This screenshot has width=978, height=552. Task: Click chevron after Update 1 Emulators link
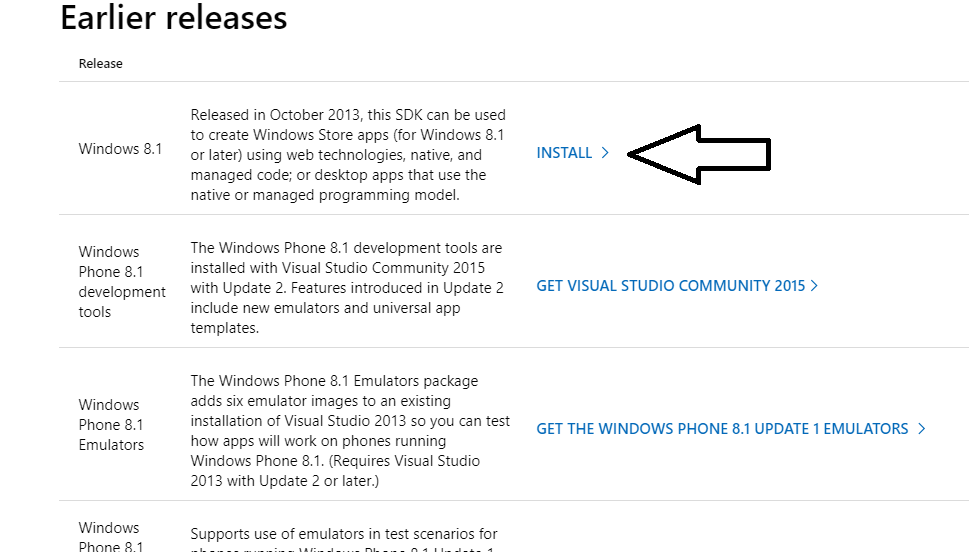point(921,429)
